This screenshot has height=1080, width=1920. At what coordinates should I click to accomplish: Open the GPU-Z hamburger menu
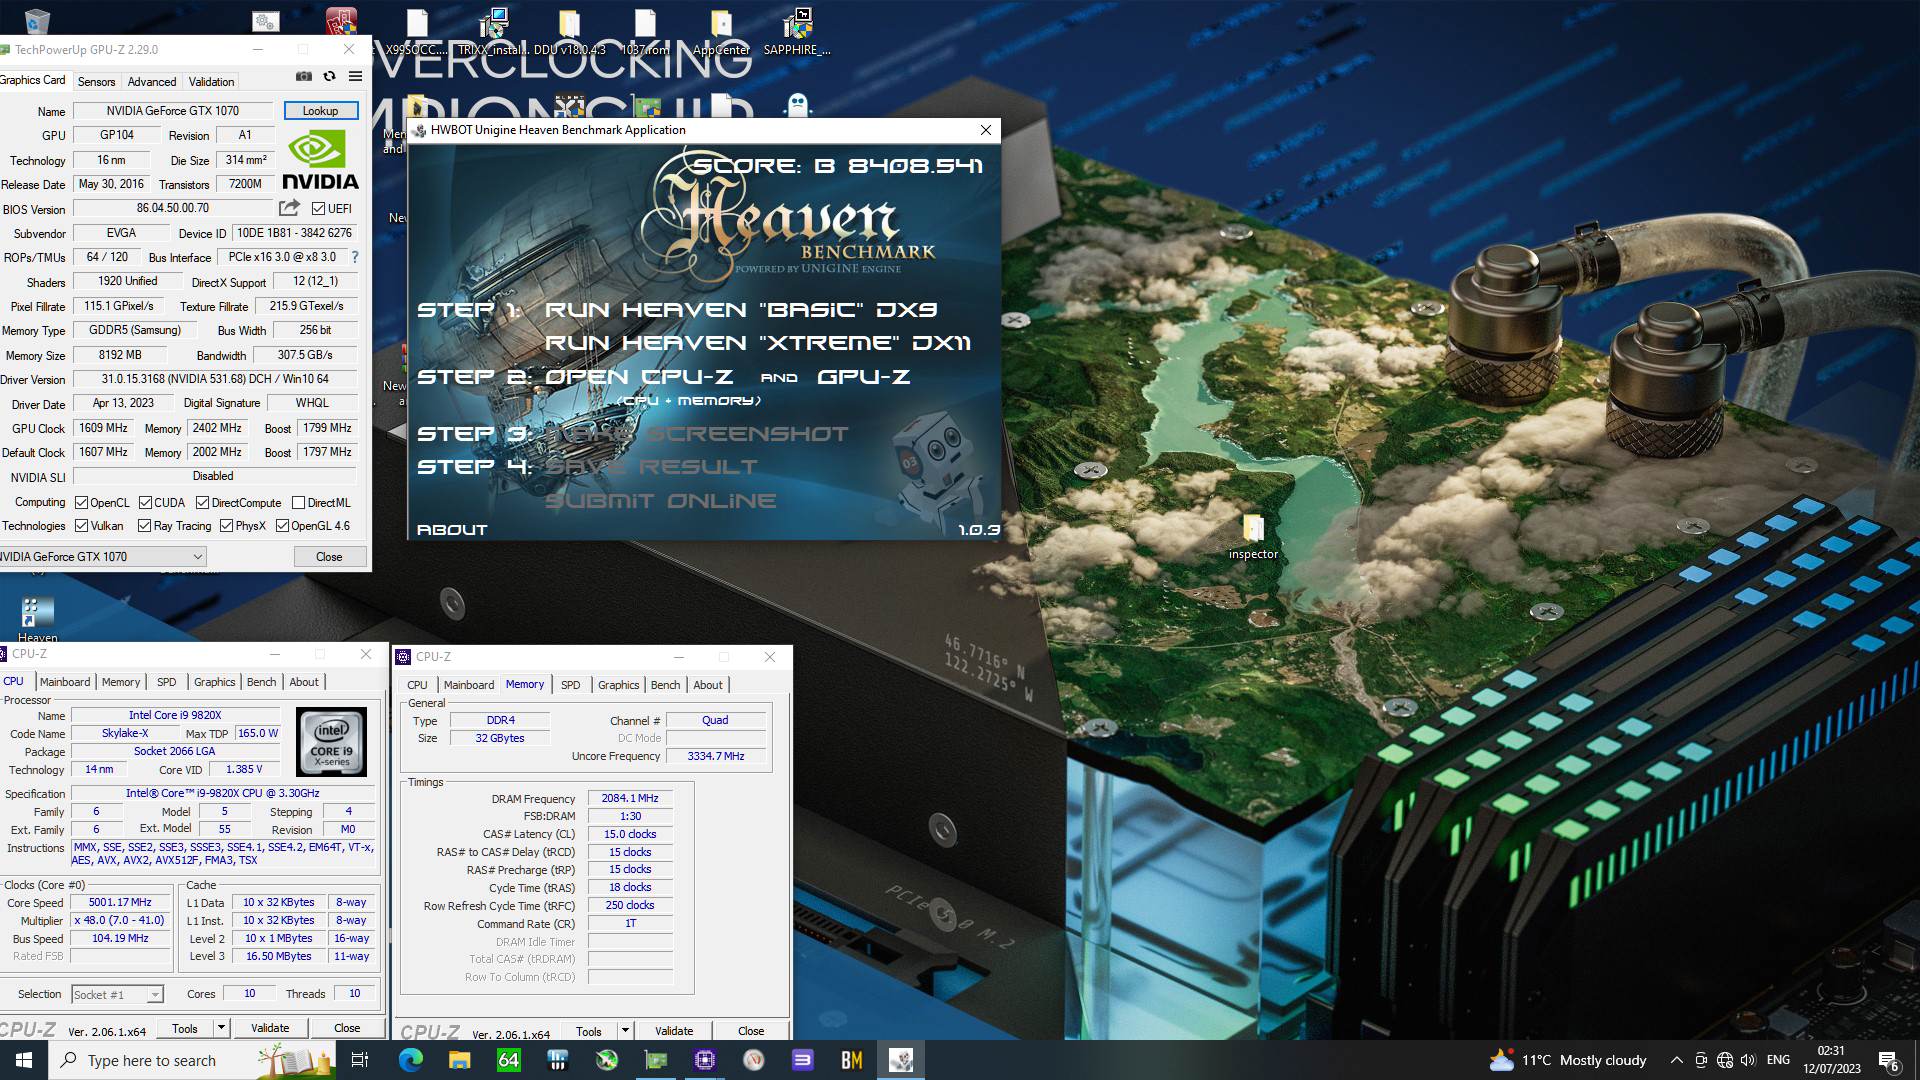[355, 77]
